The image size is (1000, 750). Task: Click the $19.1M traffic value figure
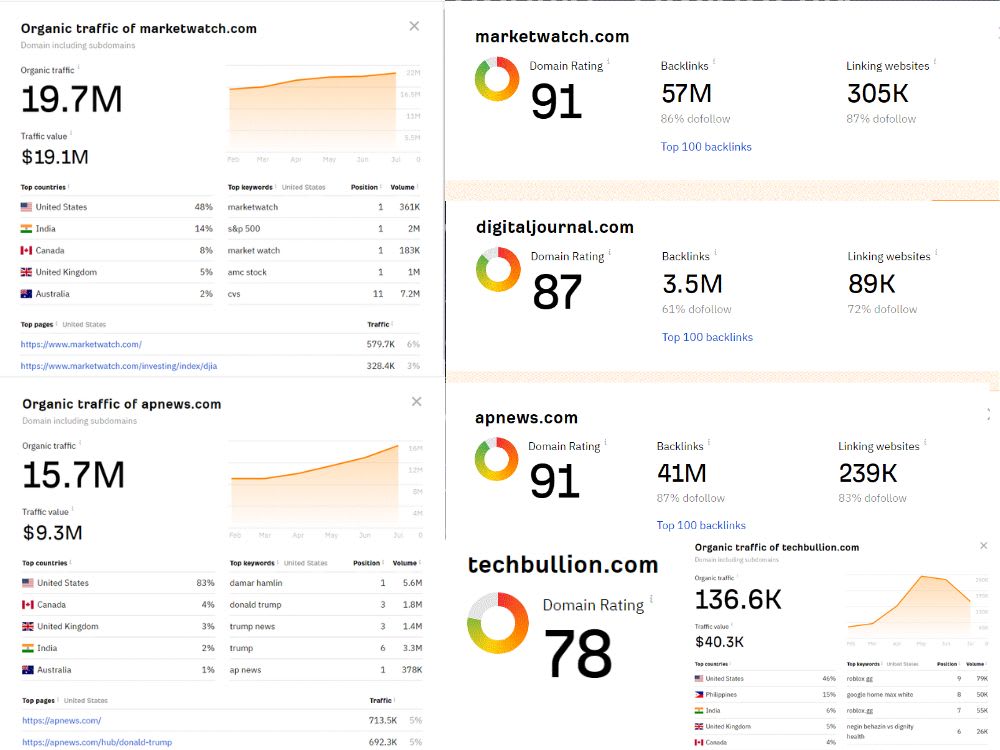55,157
